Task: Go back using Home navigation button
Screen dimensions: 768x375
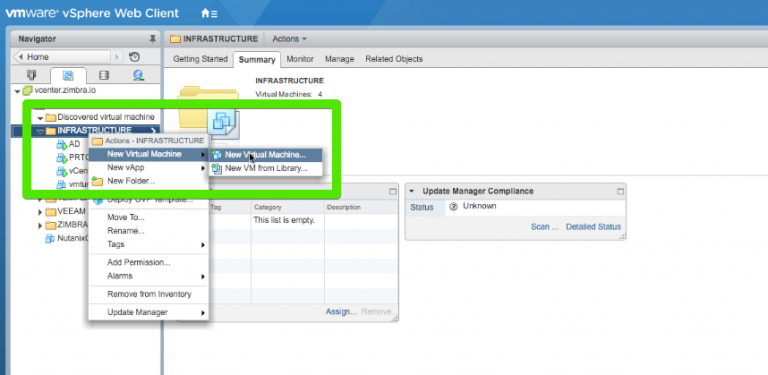Action: click(62, 57)
